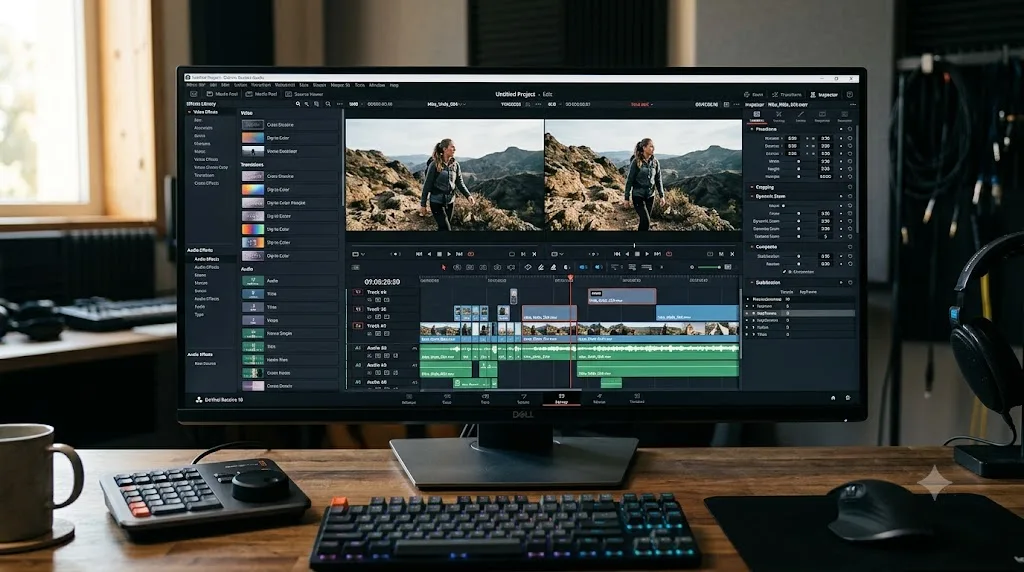Open the Tools menu in the menu bar
The image size is (1024, 572).
[x=360, y=85]
